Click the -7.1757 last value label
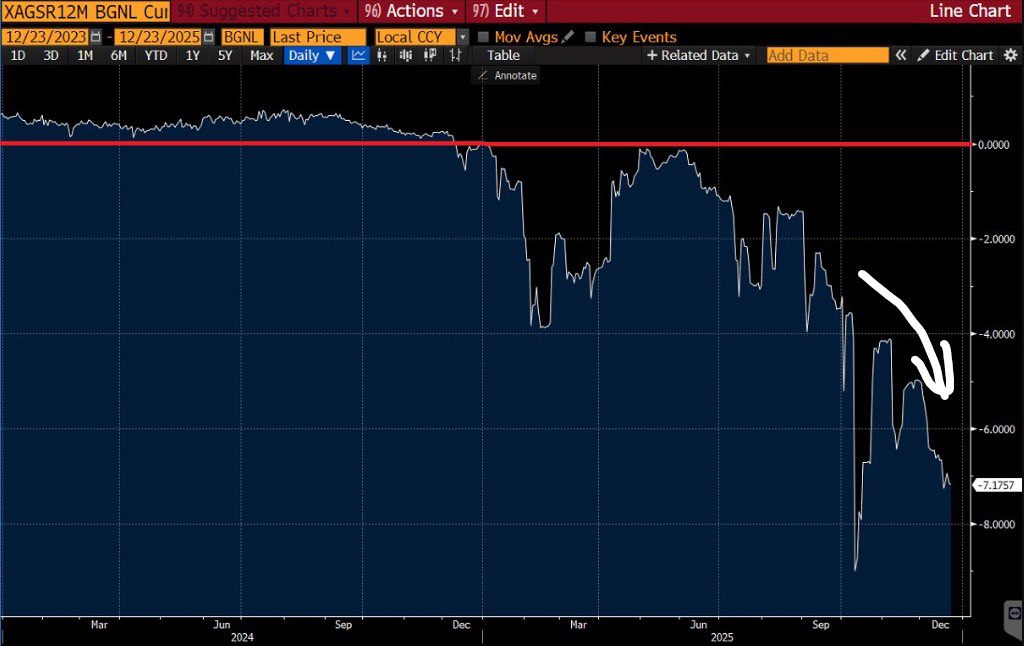This screenshot has height=646, width=1024. (x=997, y=485)
